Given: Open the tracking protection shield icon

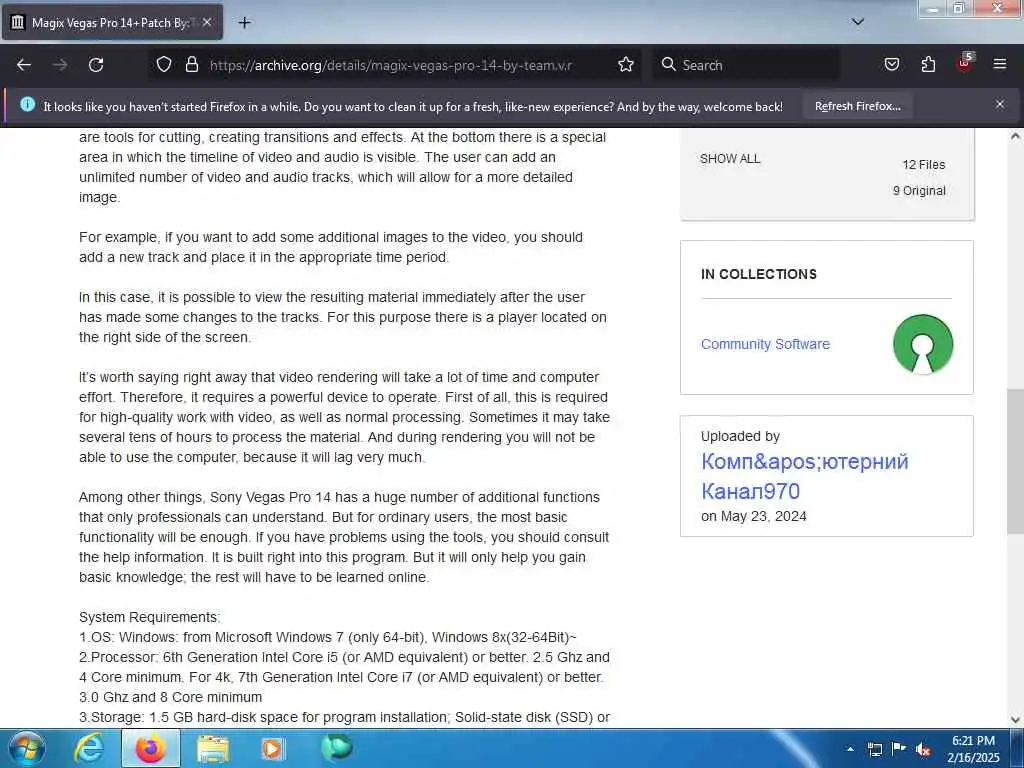Looking at the screenshot, I should [x=164, y=65].
